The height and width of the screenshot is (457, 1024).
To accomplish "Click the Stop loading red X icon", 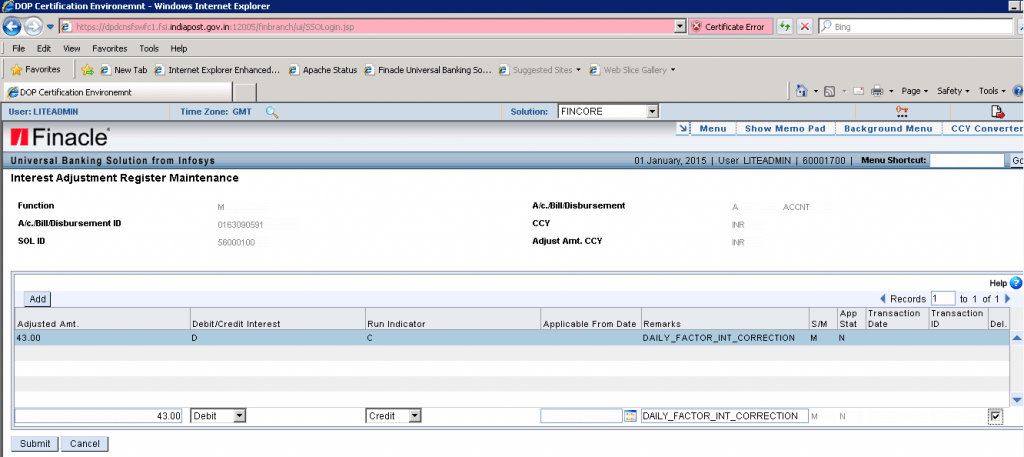I will pyautogui.click(x=804, y=27).
